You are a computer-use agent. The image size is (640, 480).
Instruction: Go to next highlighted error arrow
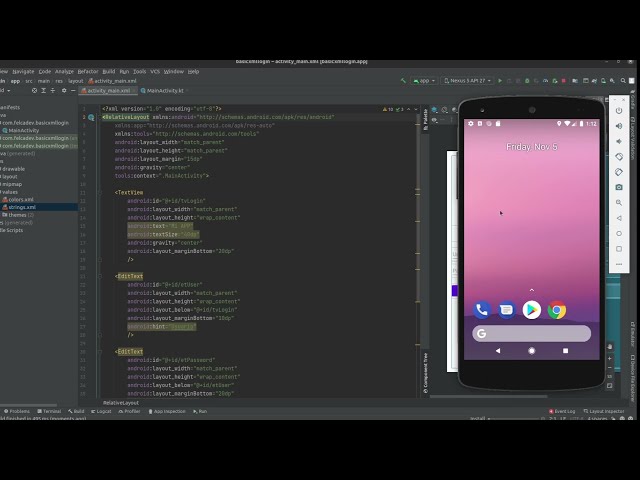(416, 109)
